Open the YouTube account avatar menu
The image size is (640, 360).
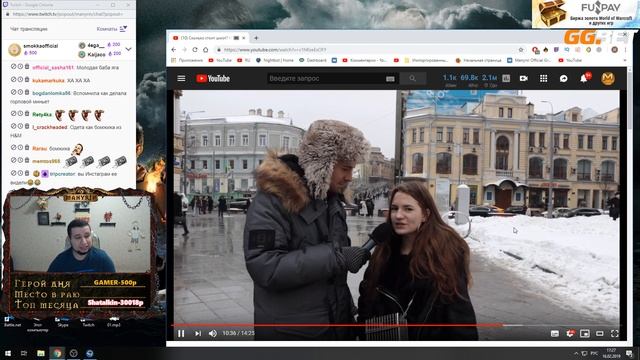(608, 78)
